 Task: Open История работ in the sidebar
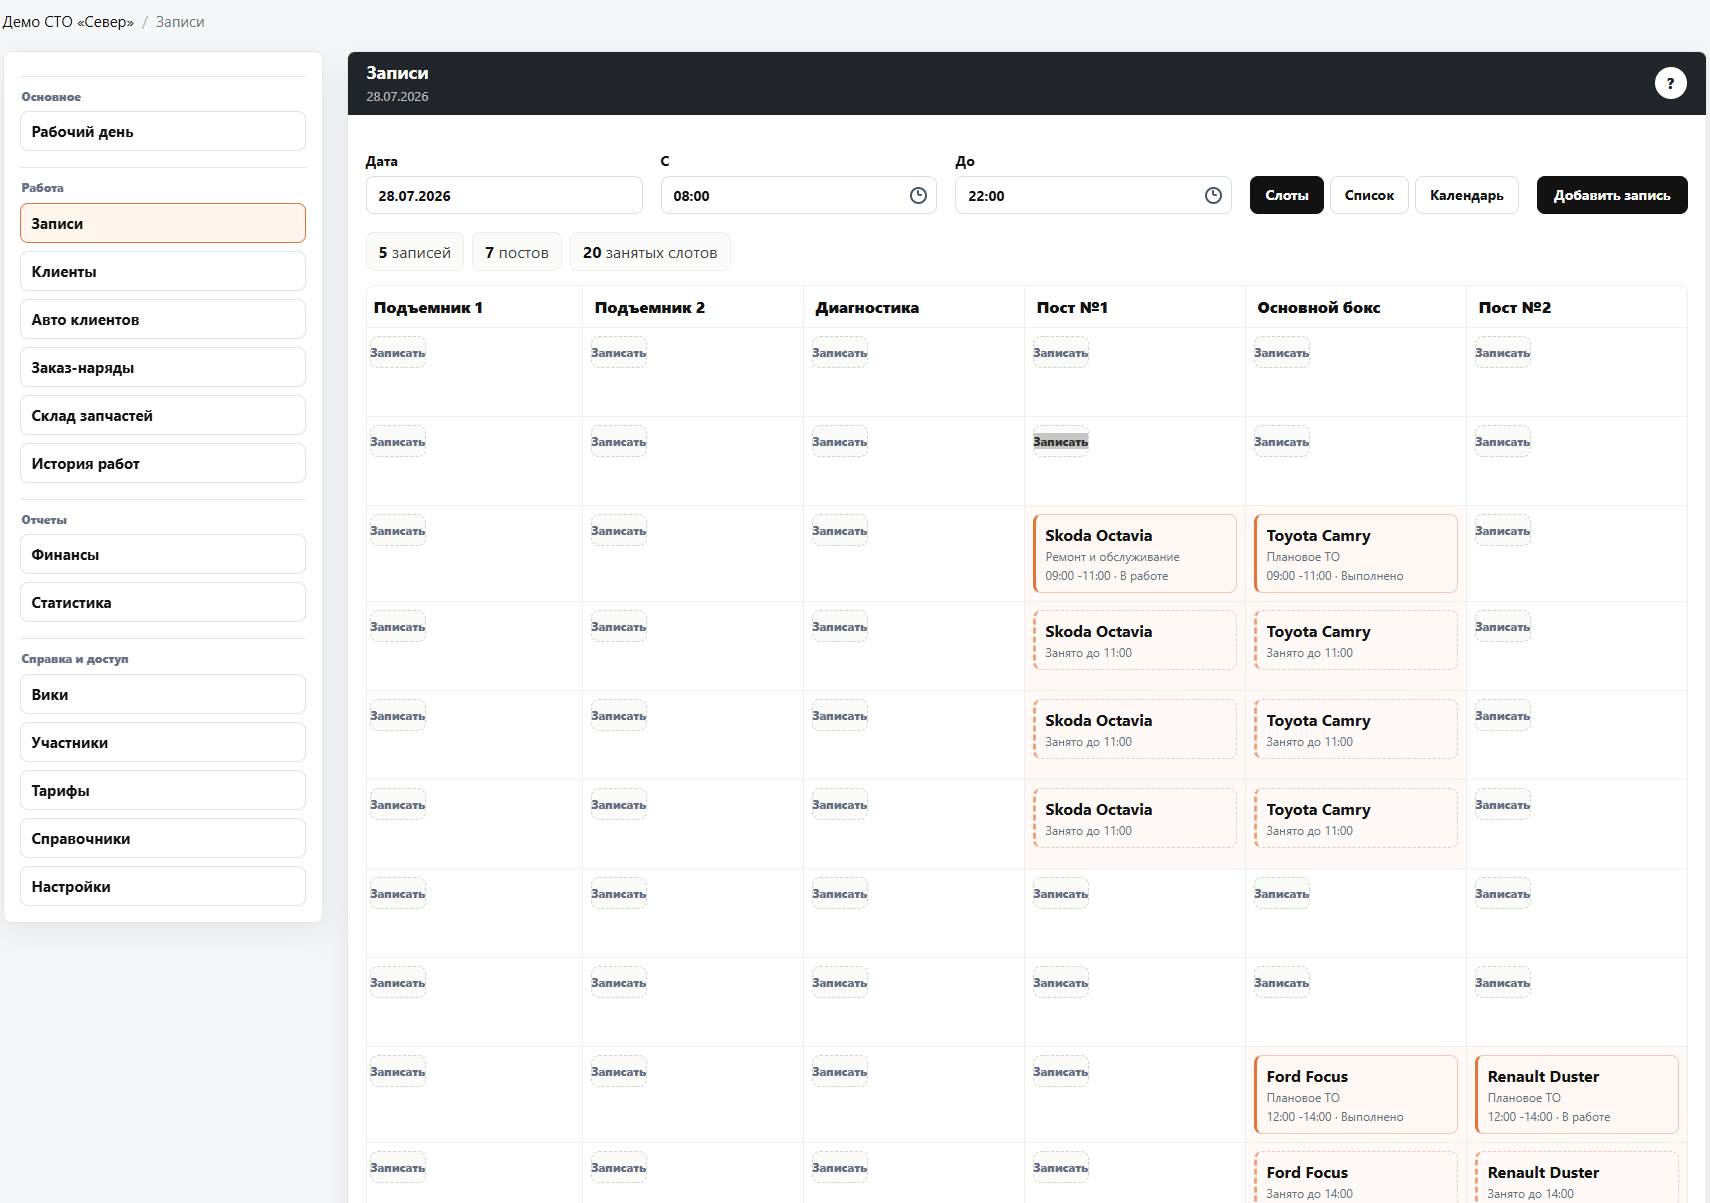163,463
